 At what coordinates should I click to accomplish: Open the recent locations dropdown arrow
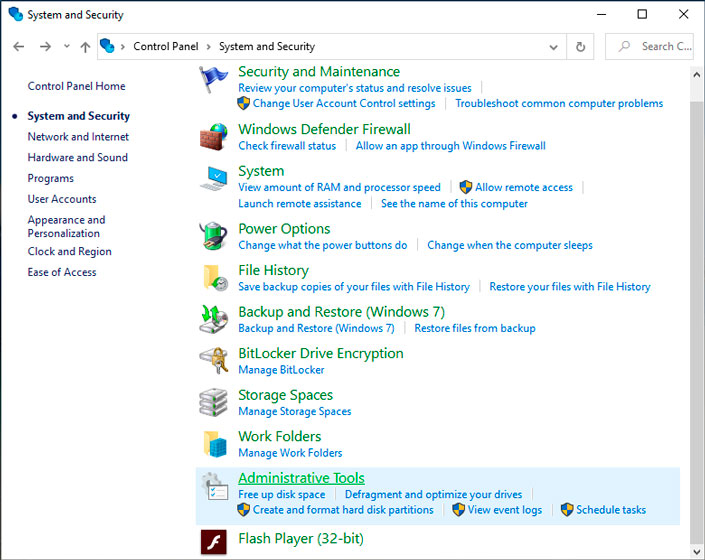[67, 46]
